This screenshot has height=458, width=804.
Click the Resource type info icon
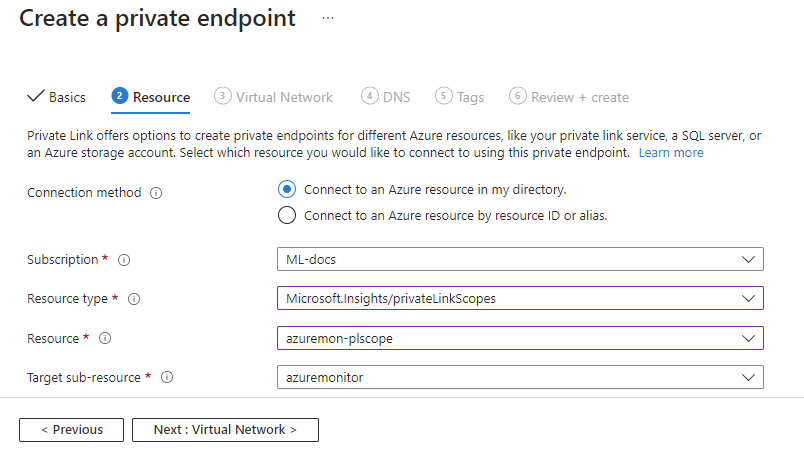click(134, 299)
